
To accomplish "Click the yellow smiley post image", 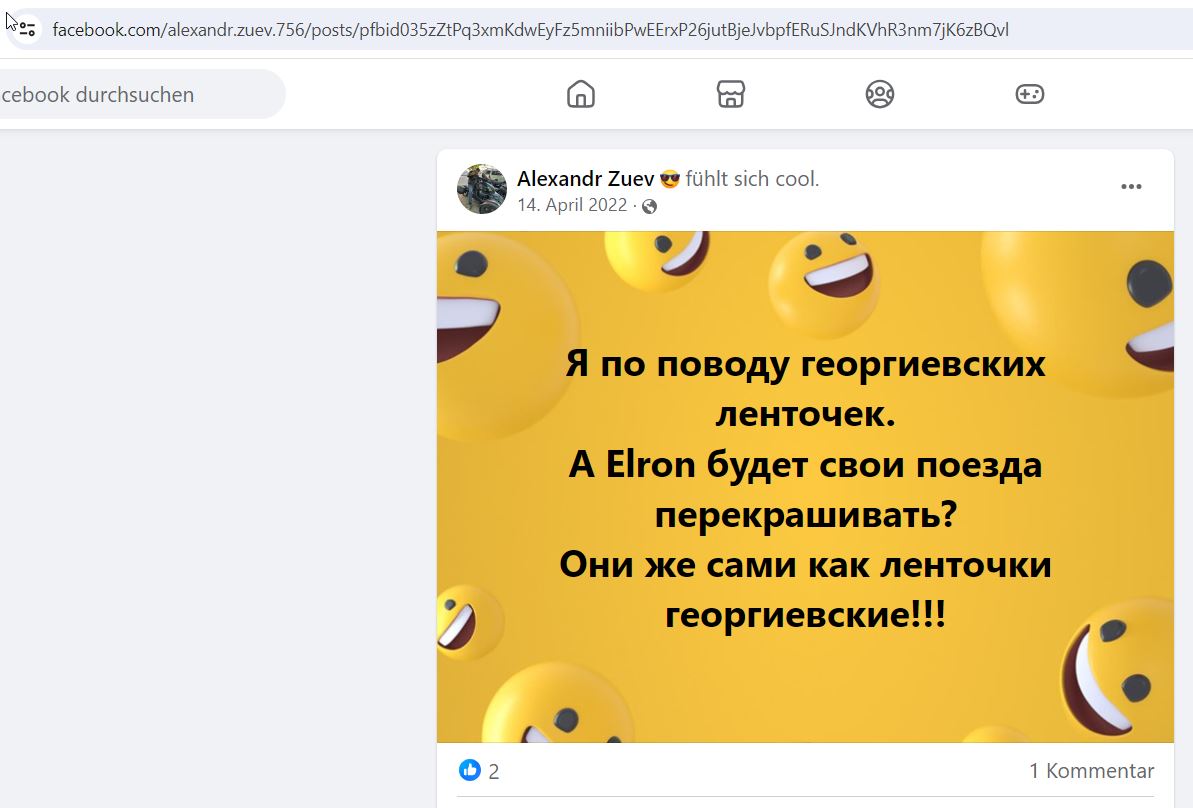I will point(805,487).
